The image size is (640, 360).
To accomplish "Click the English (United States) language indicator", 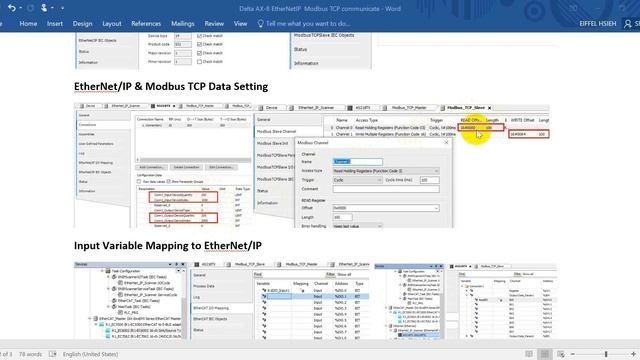I will 90,354.
